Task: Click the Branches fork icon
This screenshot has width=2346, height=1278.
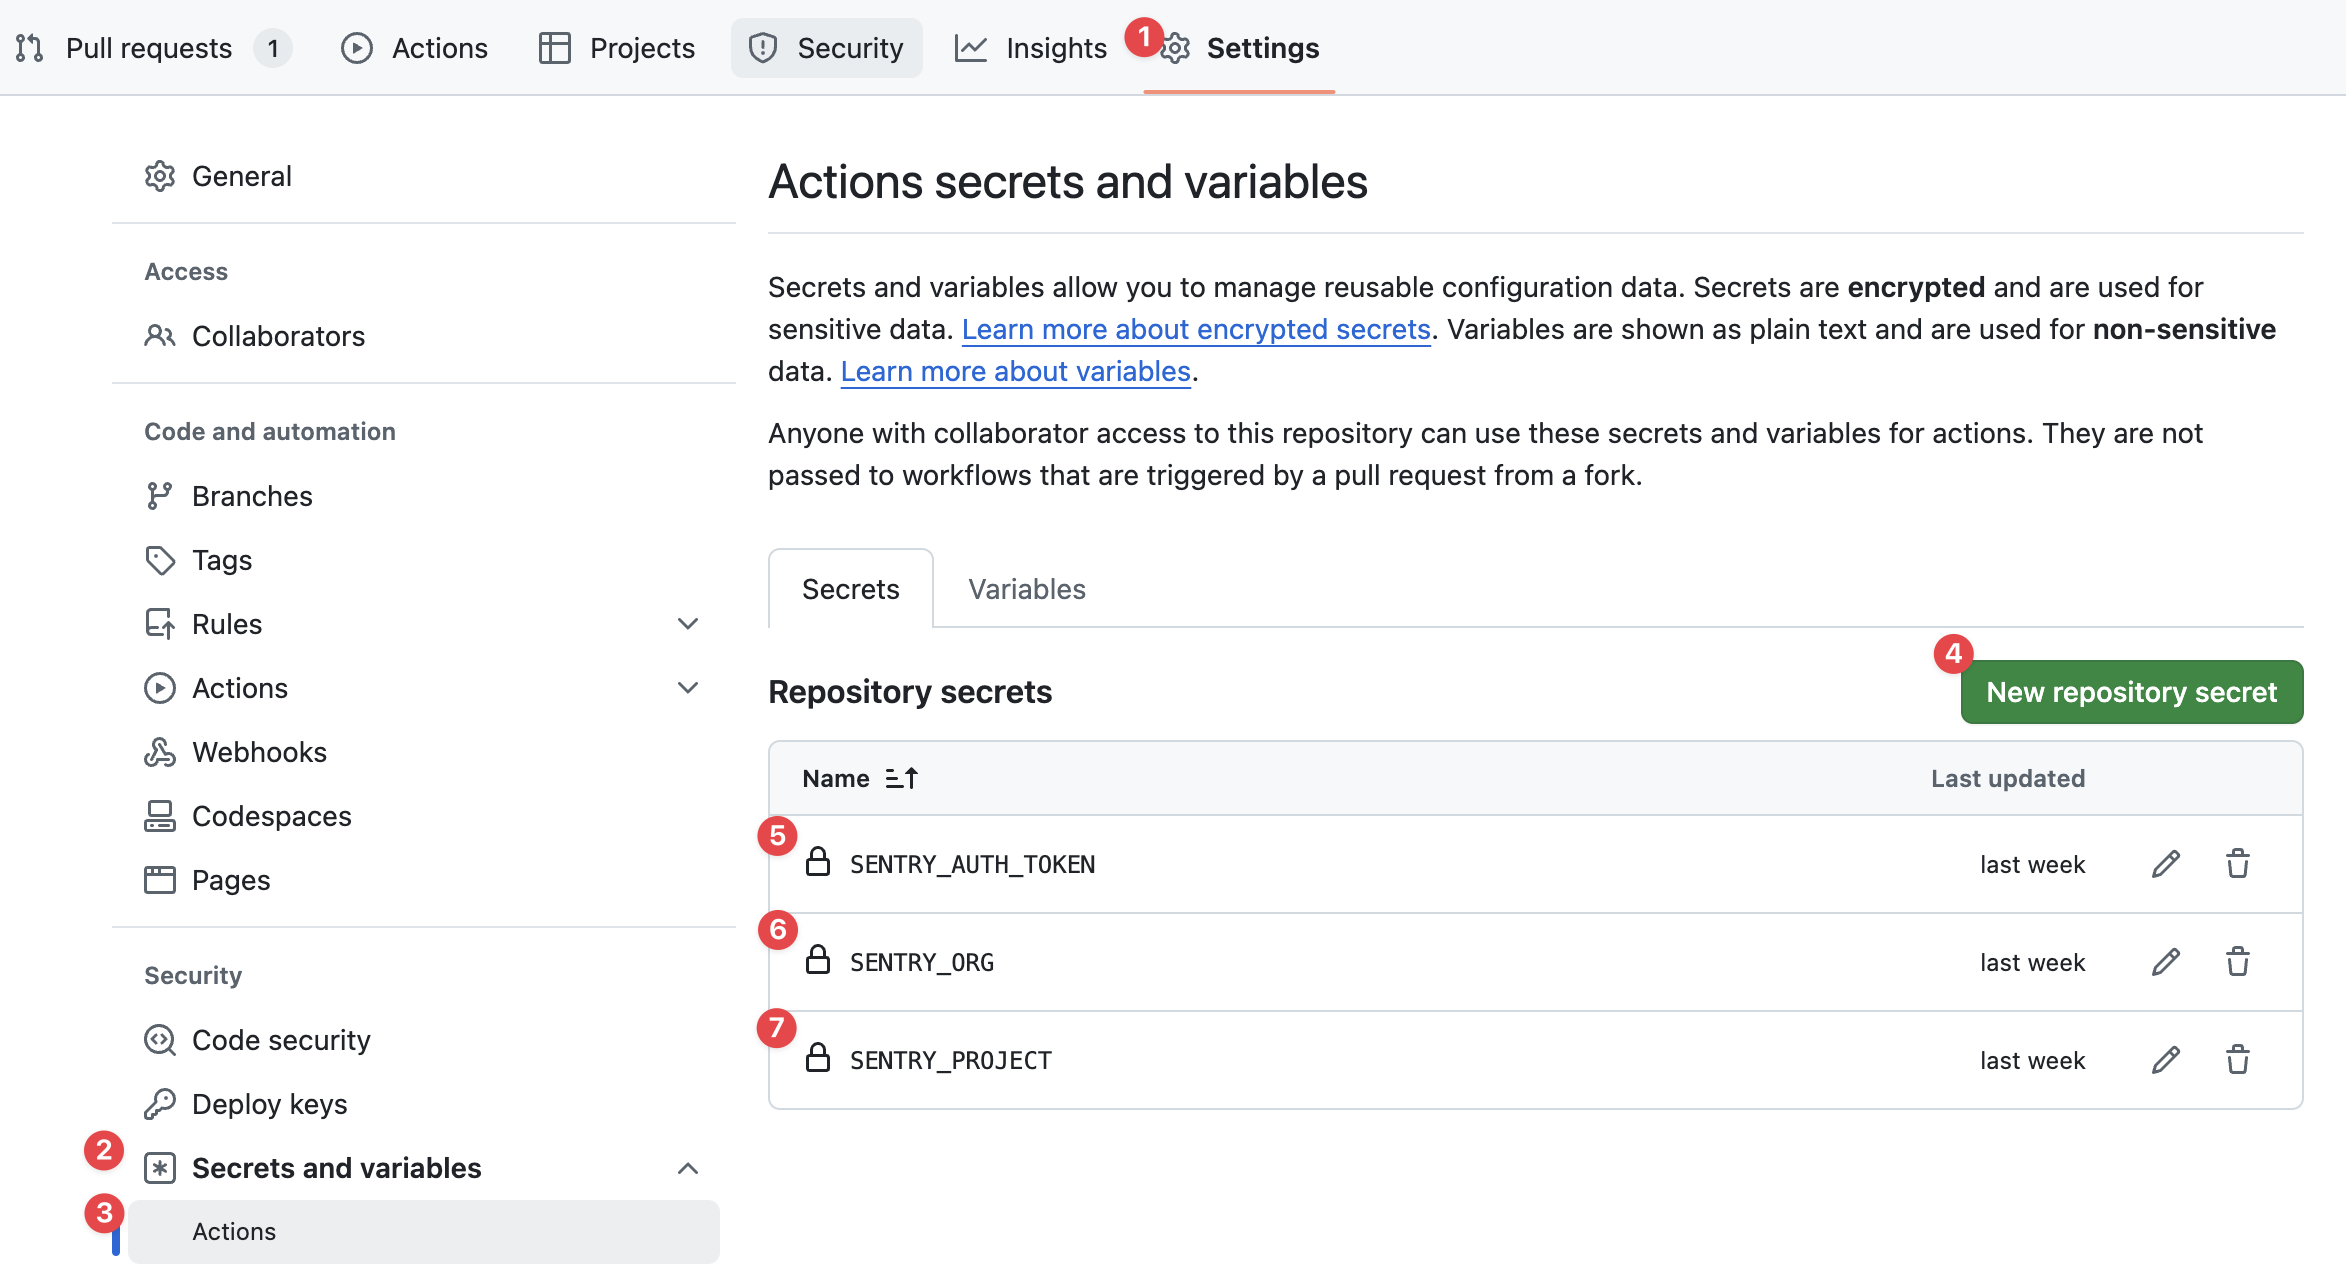Action: (160, 495)
